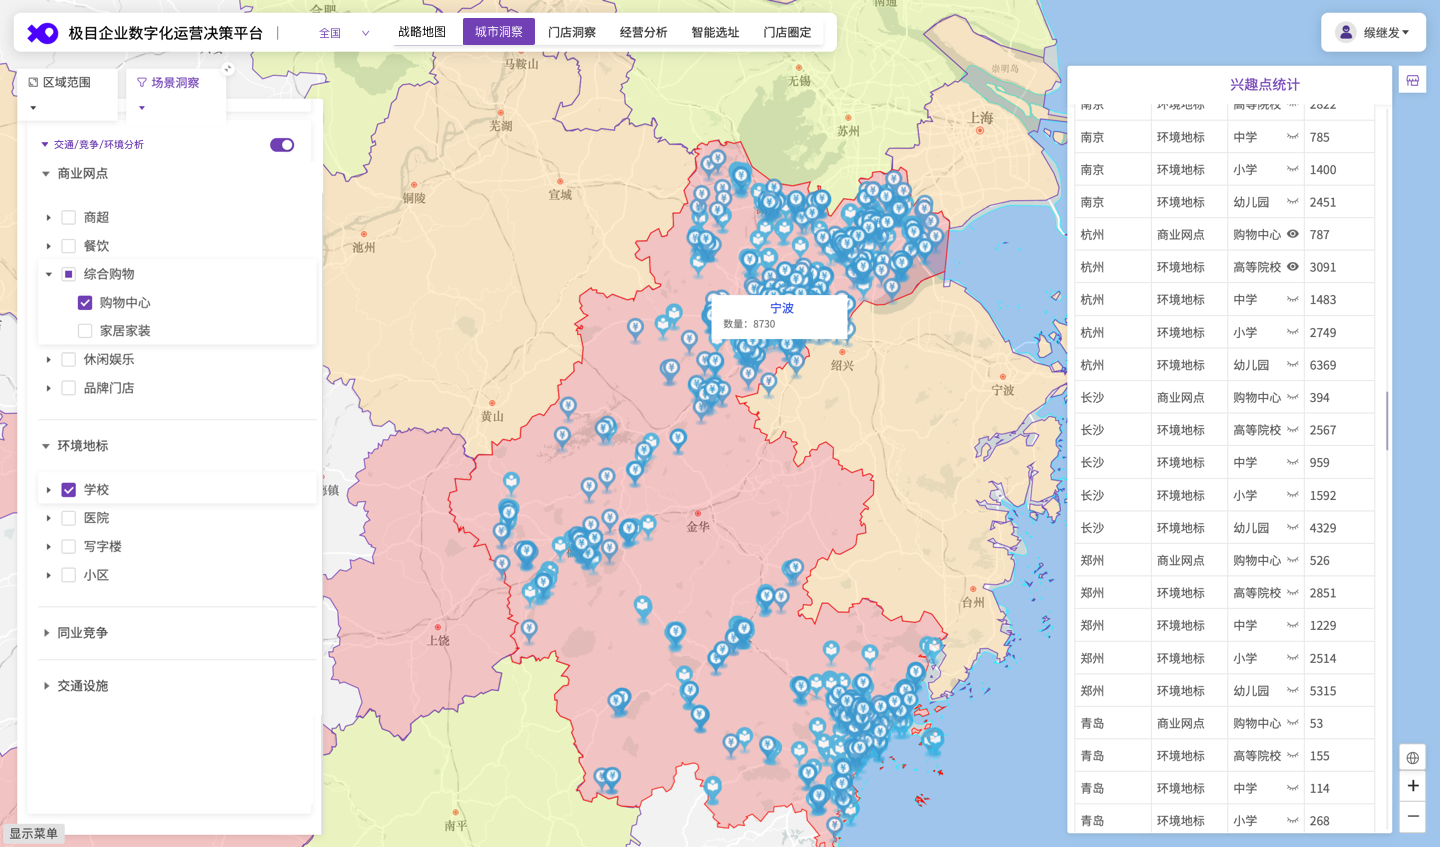Image resolution: width=1440 pixels, height=847 pixels.
Task: Click the pin icon on the 场景洞察 panel corner
Action: pyautogui.click(x=228, y=68)
